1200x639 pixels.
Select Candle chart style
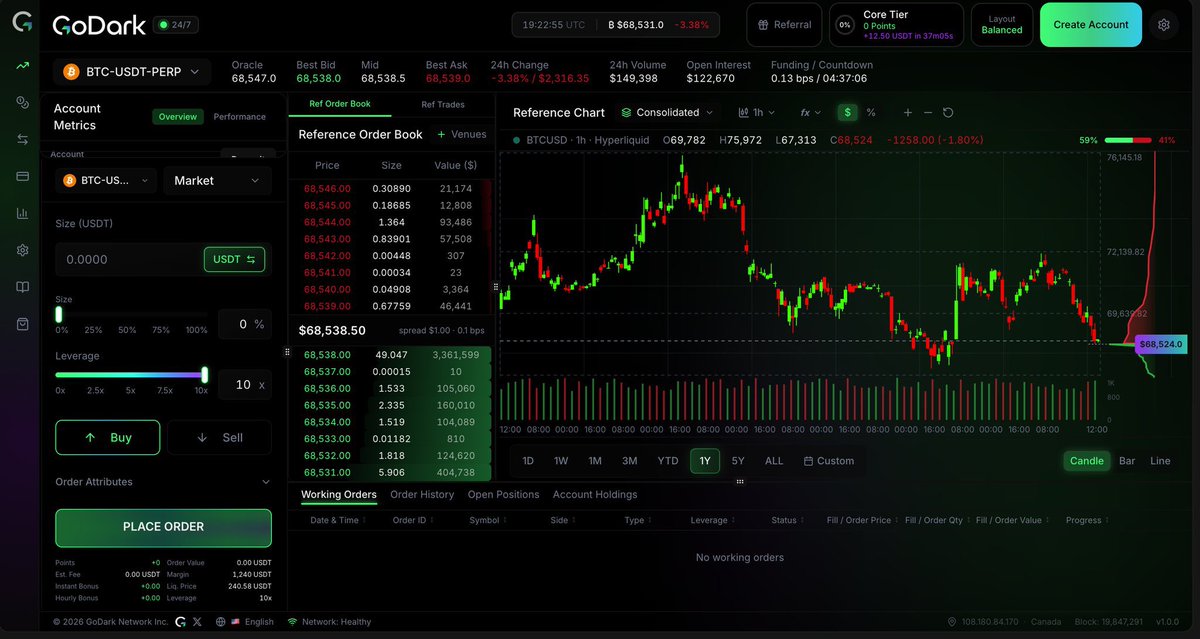[1086, 461]
